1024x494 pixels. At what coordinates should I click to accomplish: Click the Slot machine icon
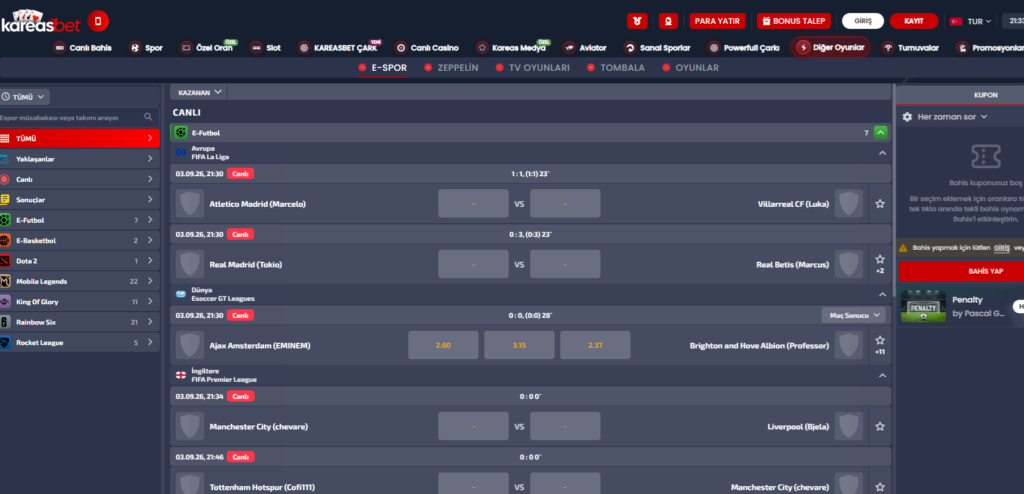tap(256, 48)
